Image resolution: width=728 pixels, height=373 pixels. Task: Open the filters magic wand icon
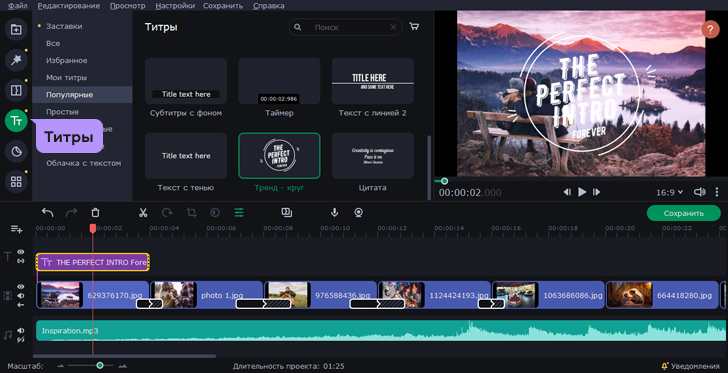click(16, 60)
